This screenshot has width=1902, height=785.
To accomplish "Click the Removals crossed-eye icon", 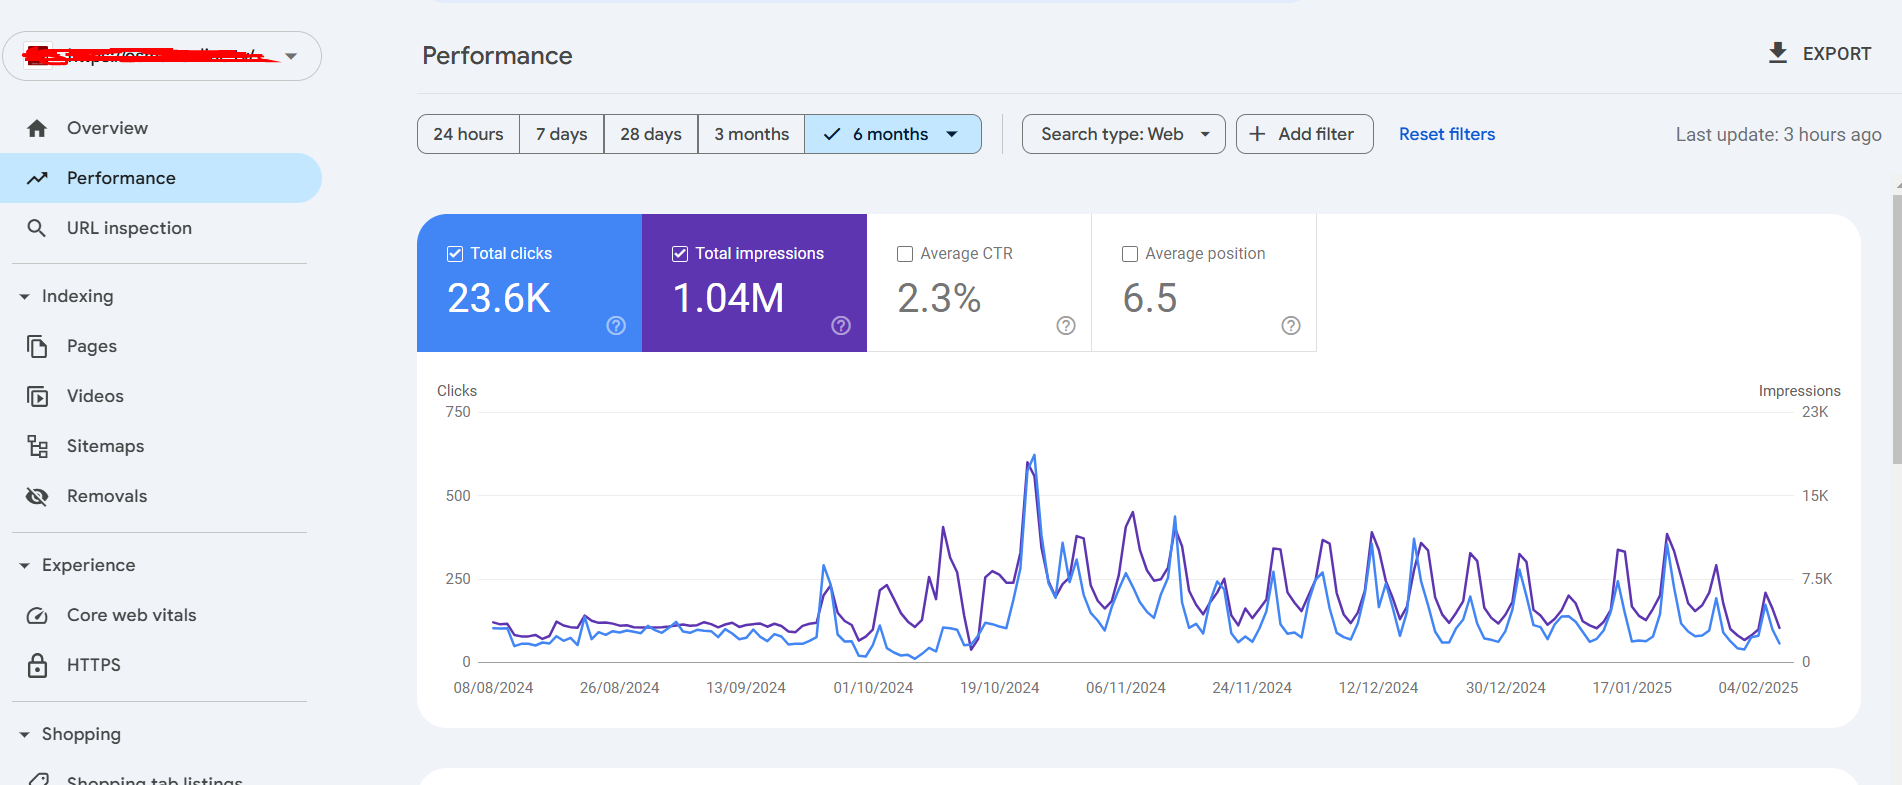I will coord(37,496).
